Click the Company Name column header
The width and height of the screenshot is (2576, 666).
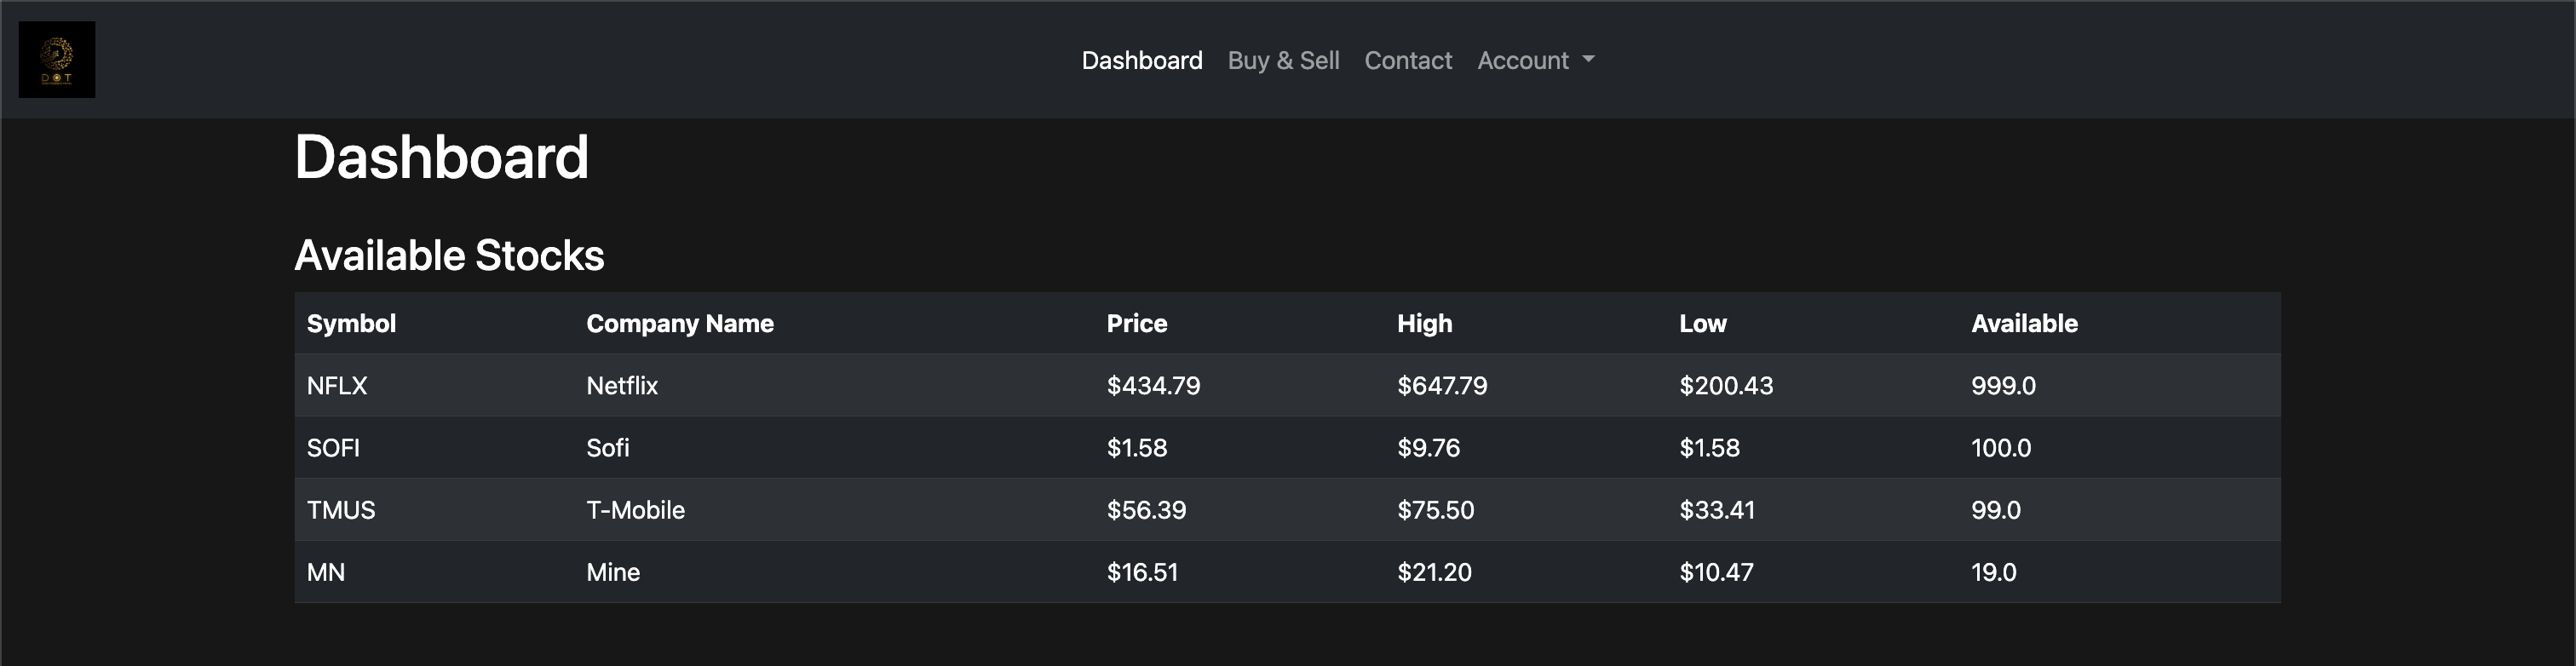679,323
